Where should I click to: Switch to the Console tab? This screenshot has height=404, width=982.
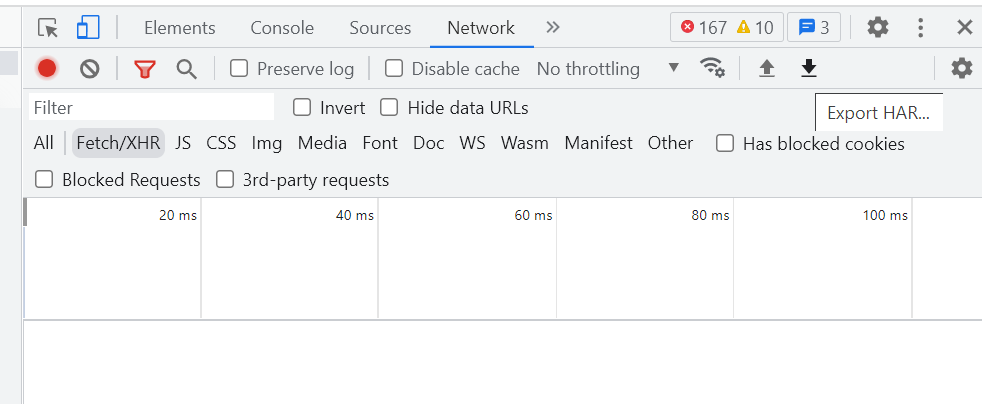tap(282, 27)
